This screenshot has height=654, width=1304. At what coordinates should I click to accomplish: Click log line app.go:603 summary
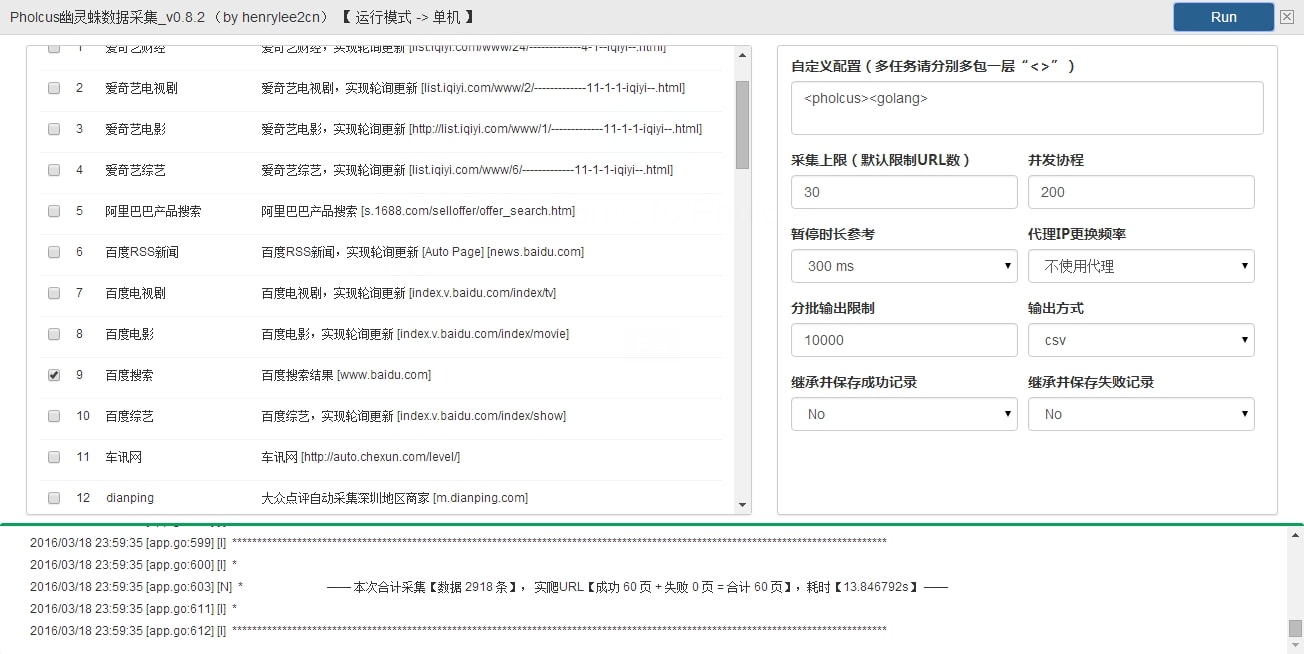pos(489,587)
